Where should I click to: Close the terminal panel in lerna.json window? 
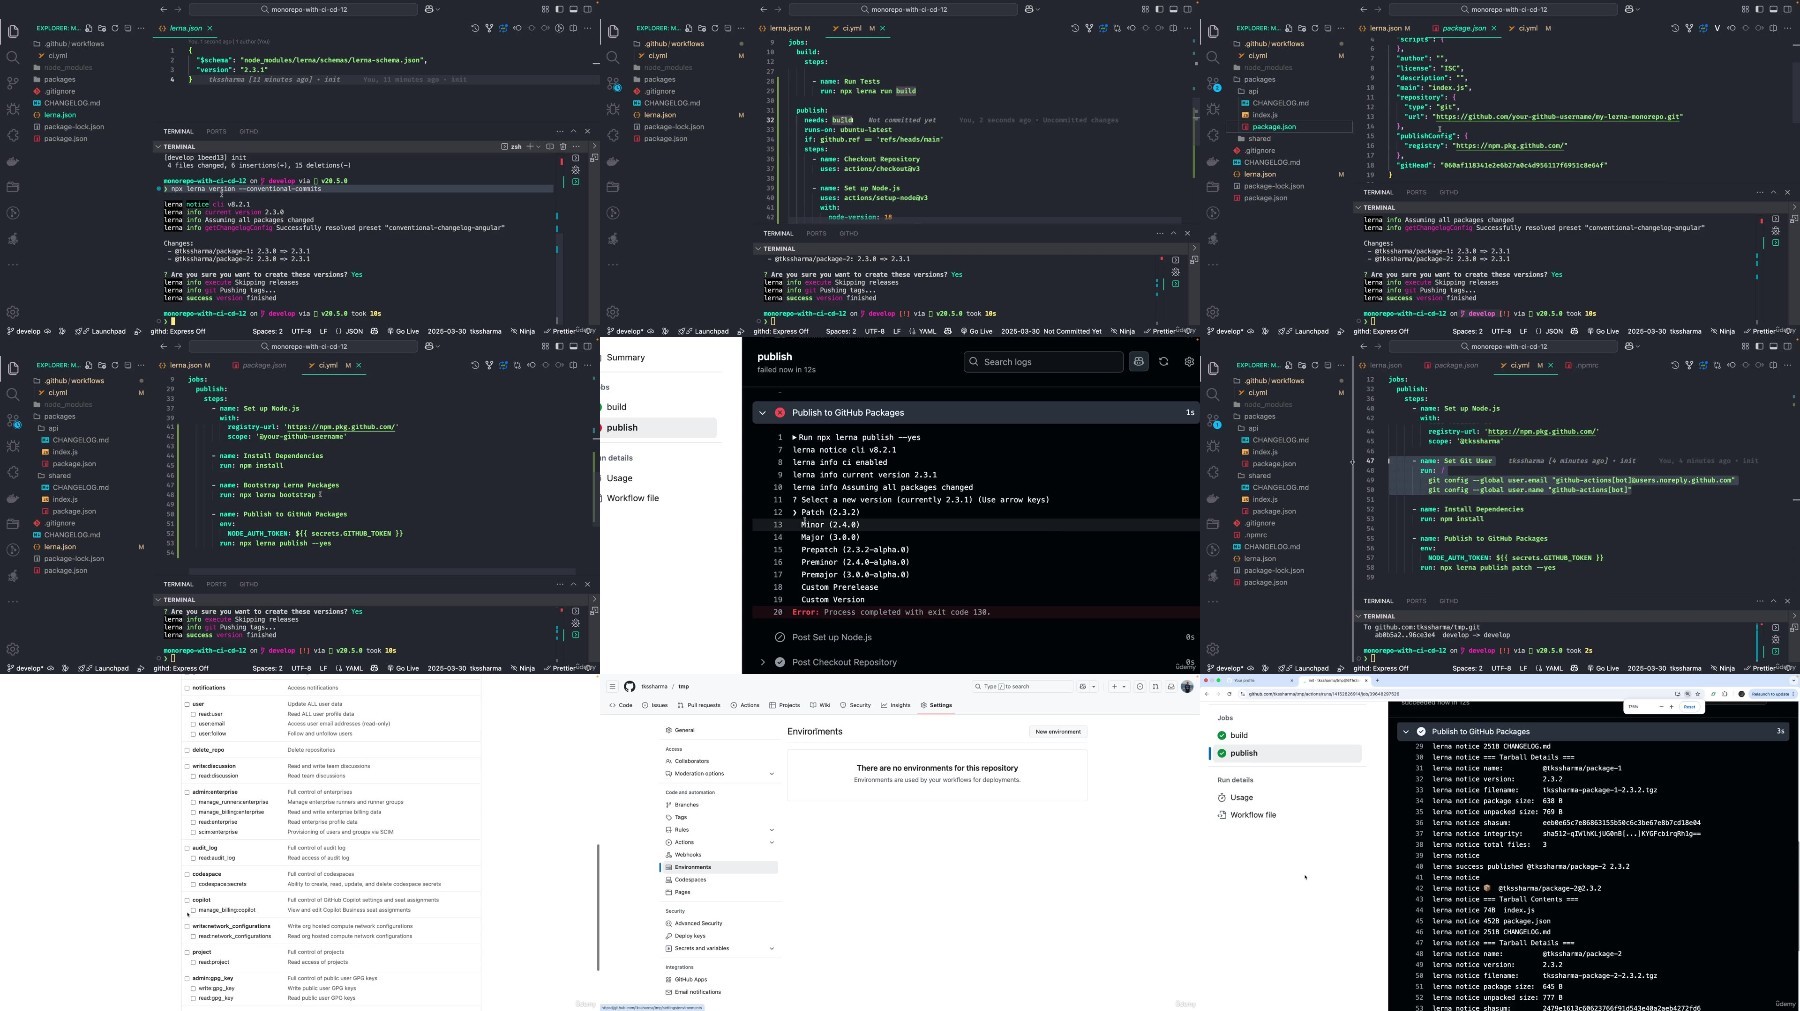pyautogui.click(x=587, y=131)
